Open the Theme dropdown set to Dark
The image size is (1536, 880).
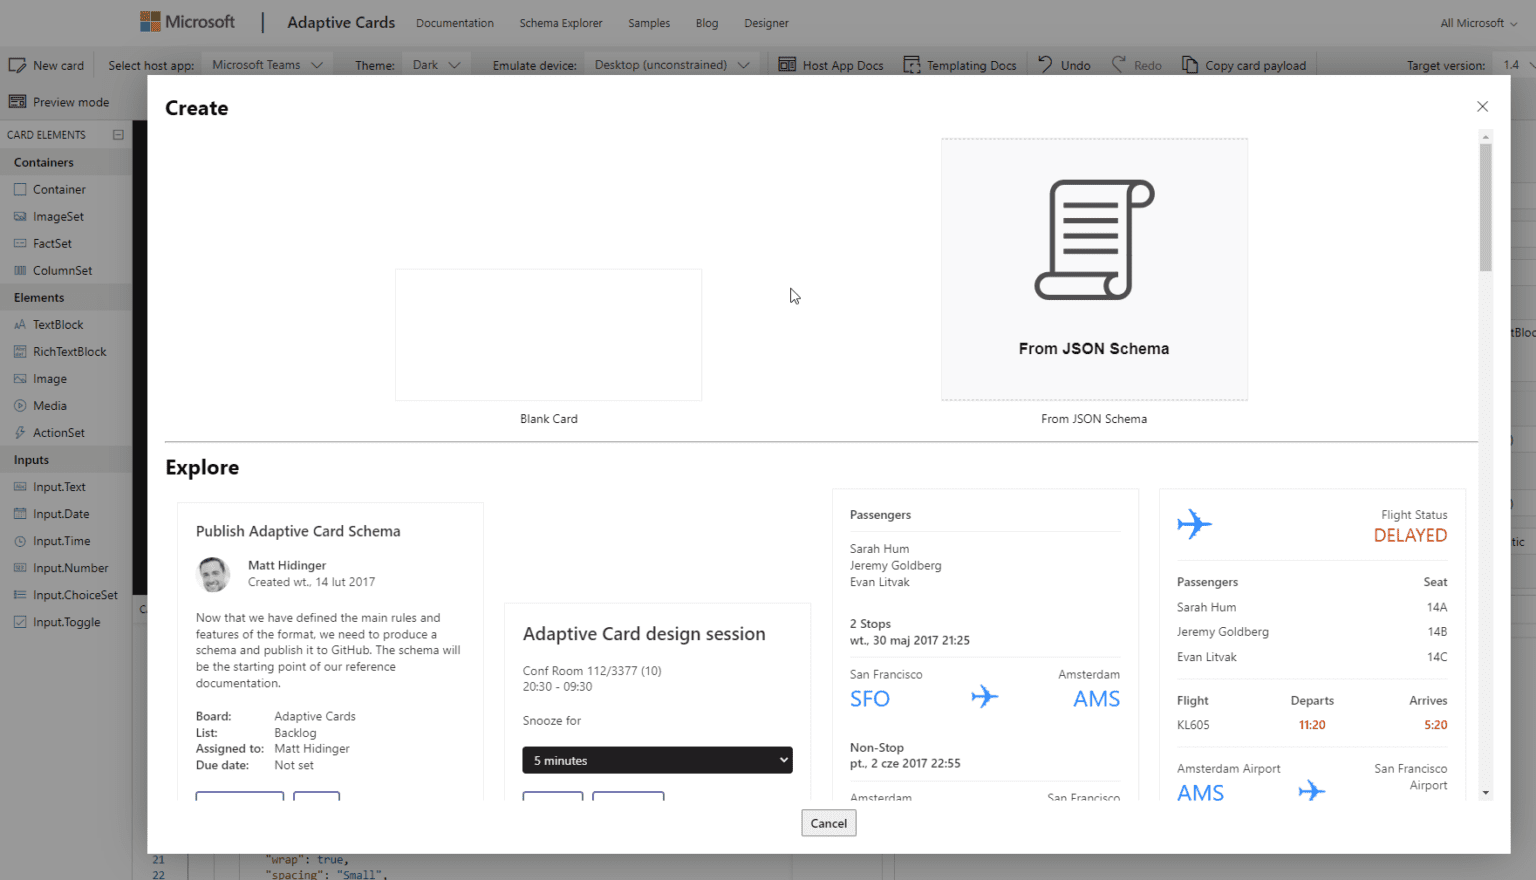(x=436, y=64)
